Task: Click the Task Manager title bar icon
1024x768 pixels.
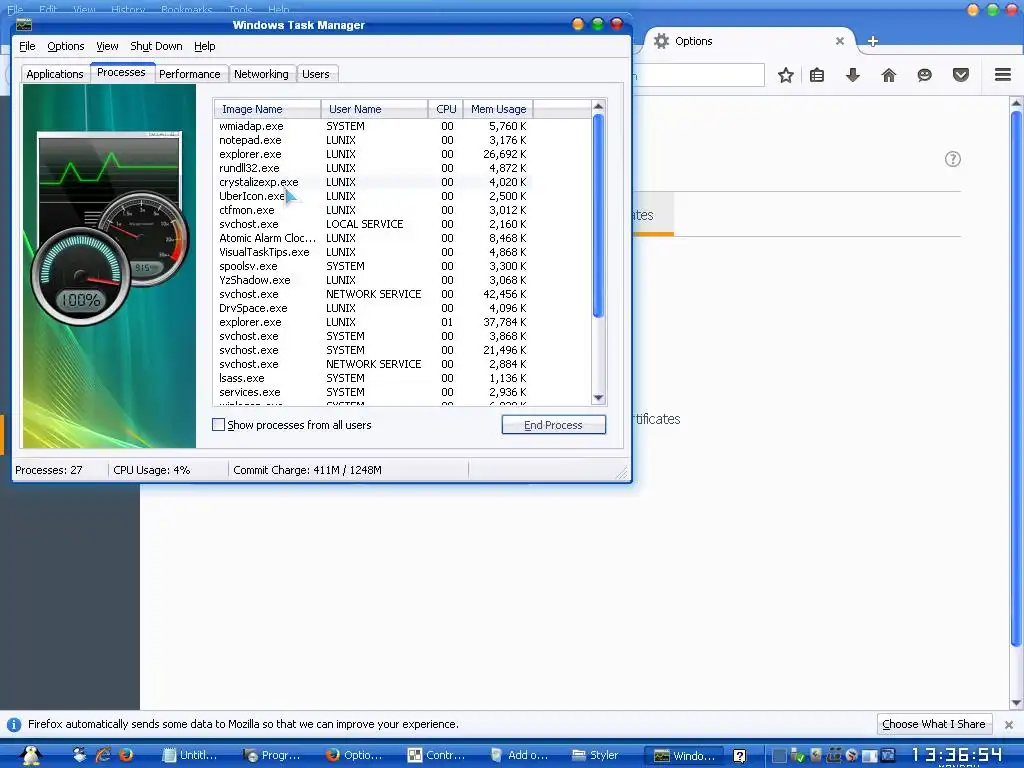Action: pos(24,25)
